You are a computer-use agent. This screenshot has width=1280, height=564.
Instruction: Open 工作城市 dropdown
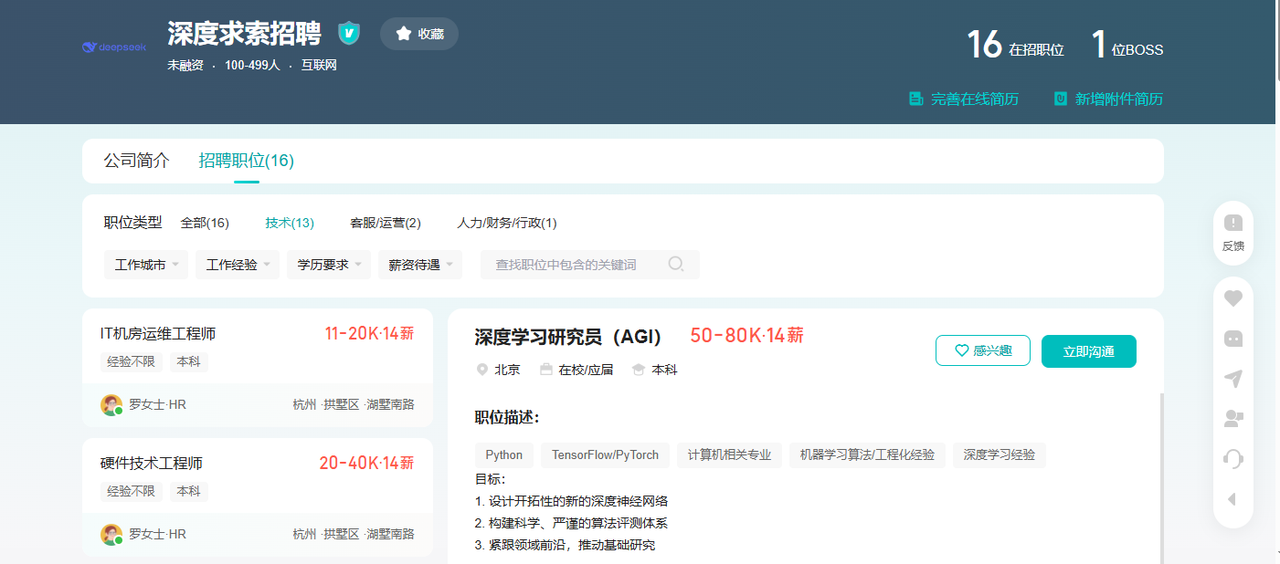[x=146, y=265]
